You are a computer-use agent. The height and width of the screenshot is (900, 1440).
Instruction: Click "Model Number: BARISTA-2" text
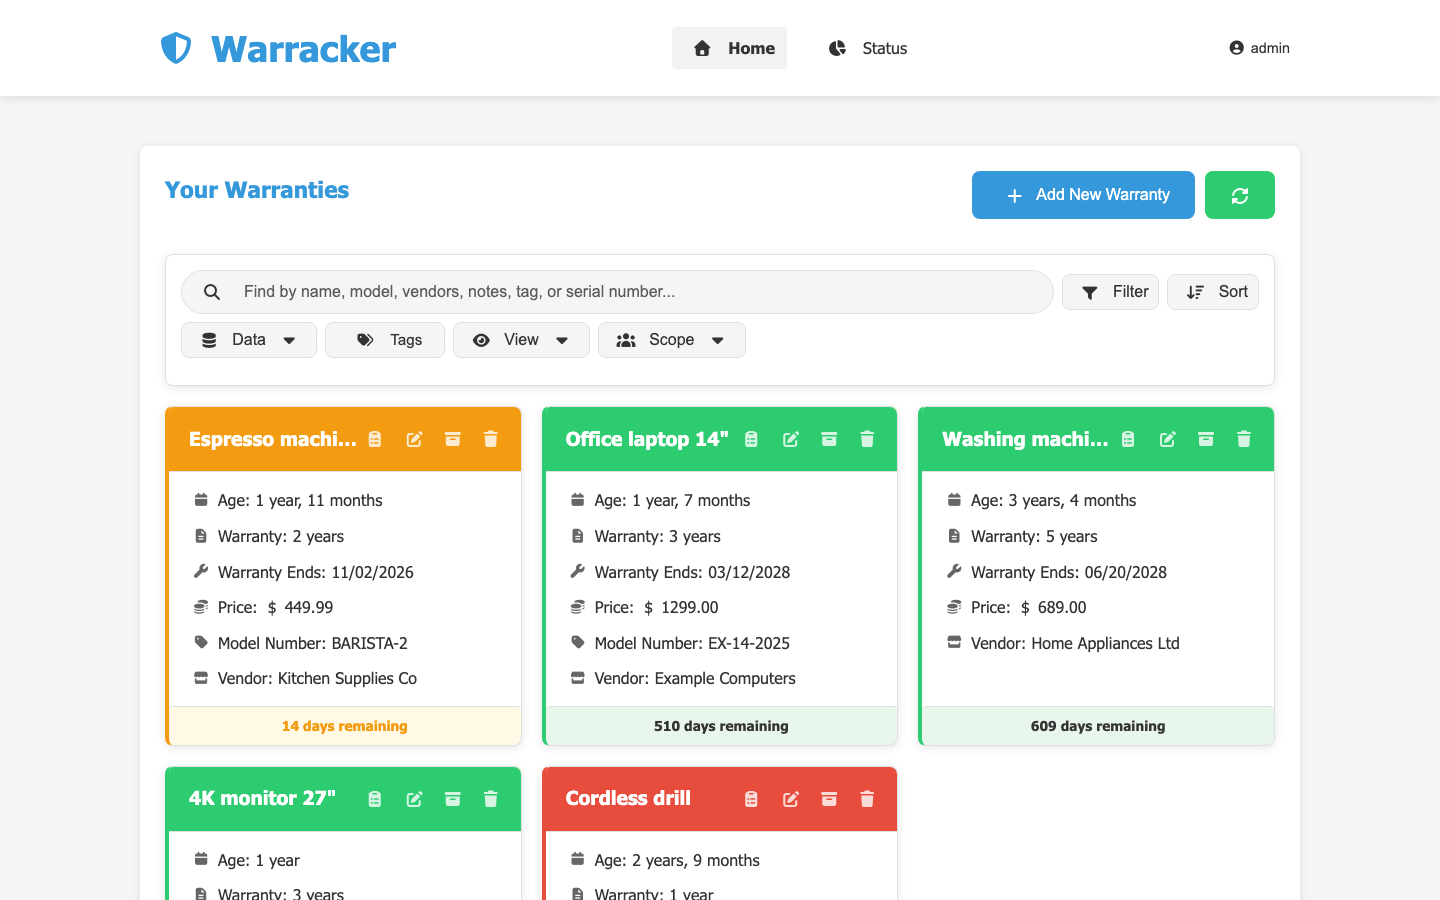click(x=313, y=643)
